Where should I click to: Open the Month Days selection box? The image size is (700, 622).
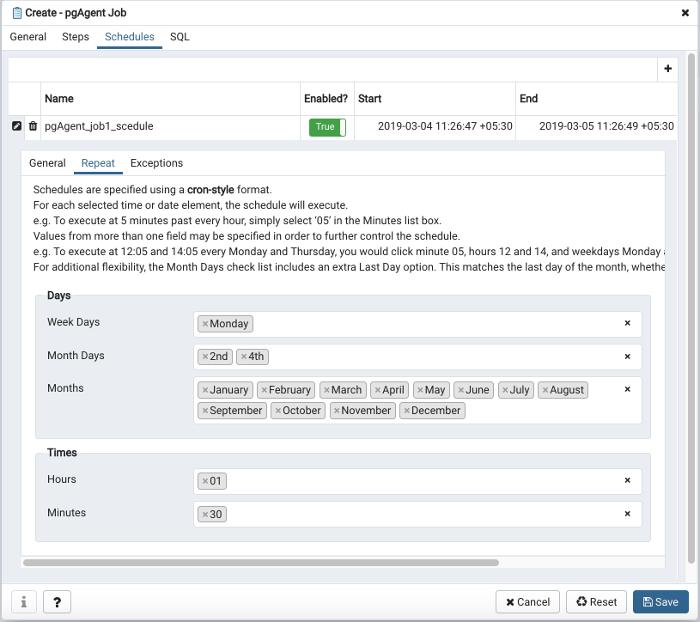click(x=440, y=357)
